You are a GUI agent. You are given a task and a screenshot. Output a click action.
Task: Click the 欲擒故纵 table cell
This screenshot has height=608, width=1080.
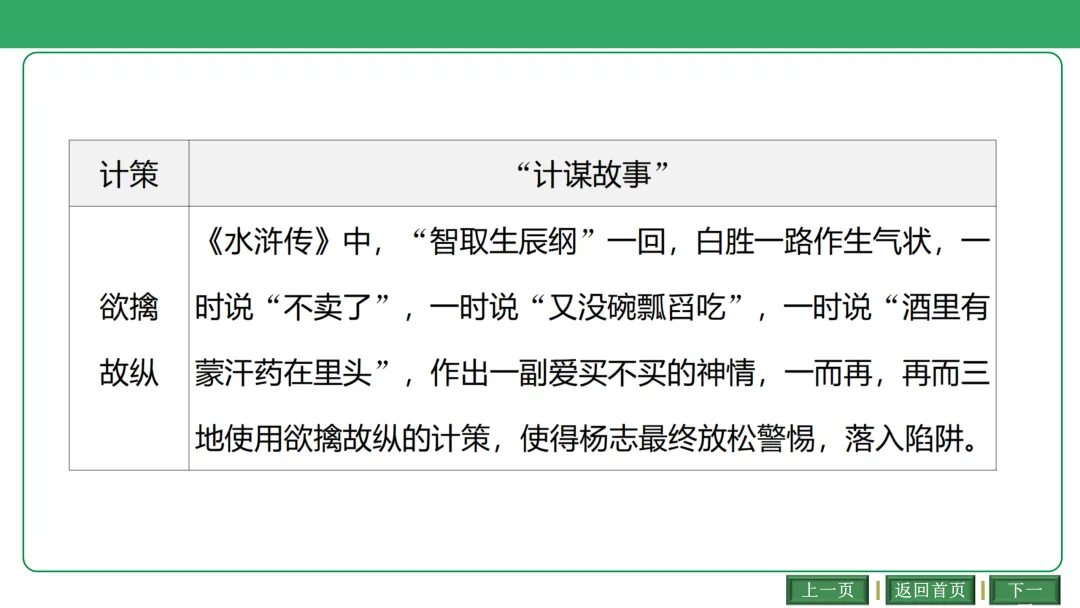[129, 338]
